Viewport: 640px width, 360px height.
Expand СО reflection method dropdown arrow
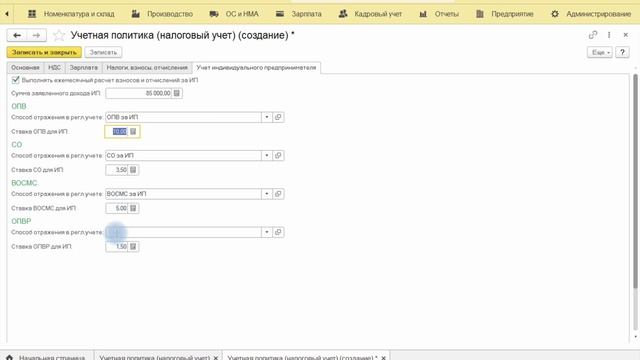point(267,156)
